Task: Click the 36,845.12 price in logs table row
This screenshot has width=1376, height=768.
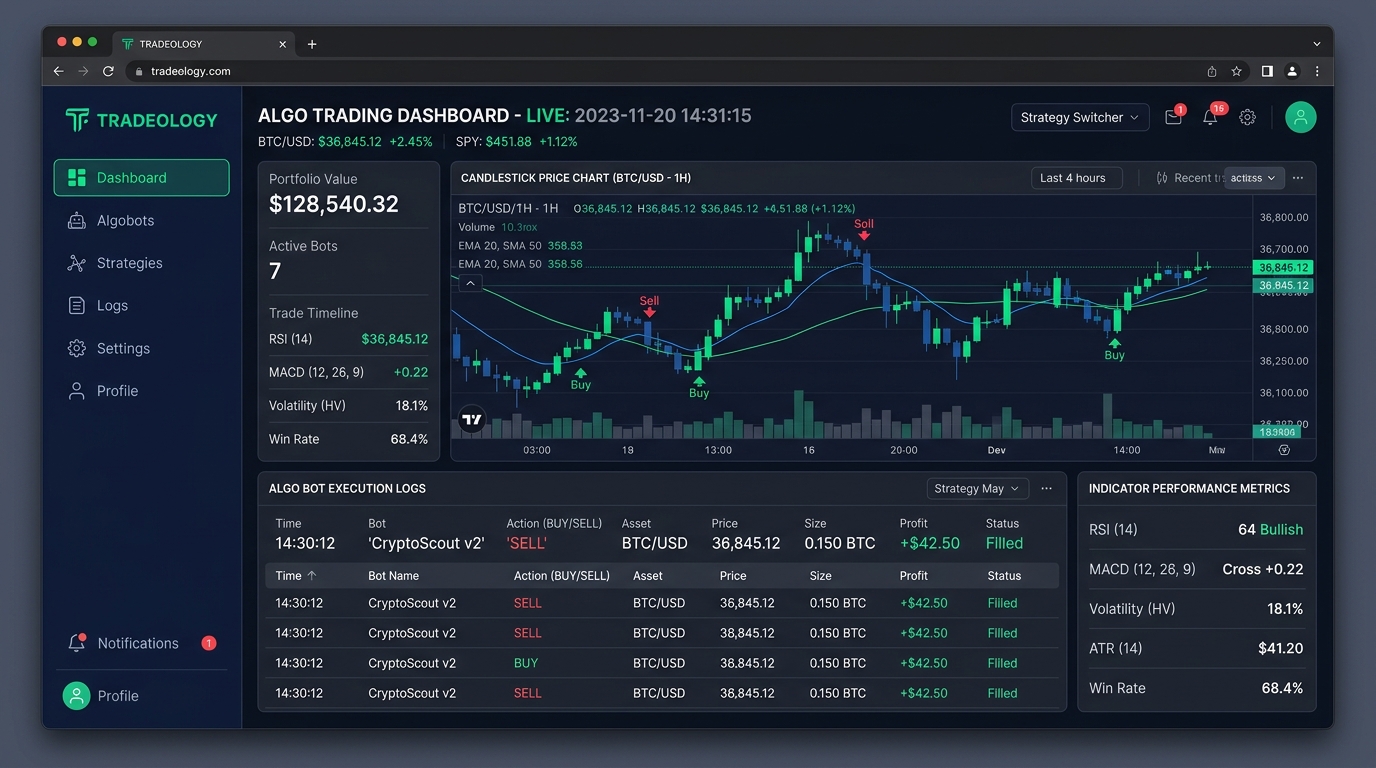Action: 747,603
